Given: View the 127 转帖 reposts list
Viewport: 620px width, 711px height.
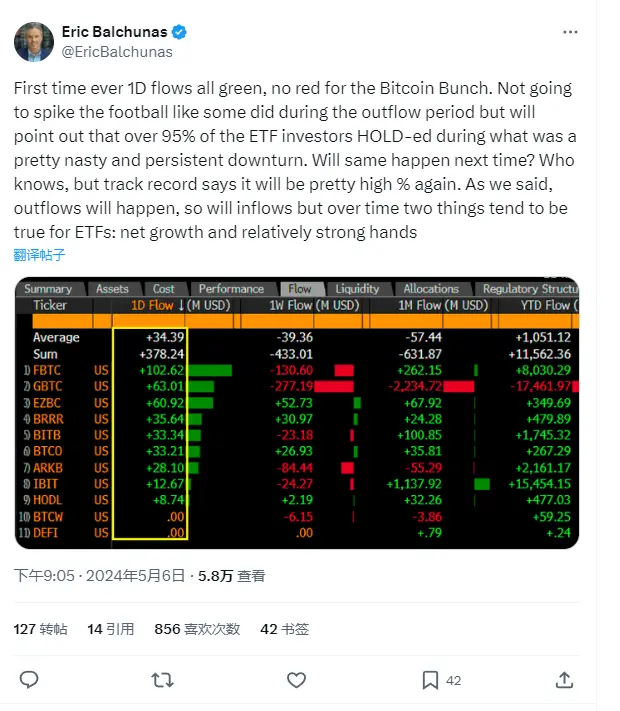Looking at the screenshot, I should coord(40,629).
